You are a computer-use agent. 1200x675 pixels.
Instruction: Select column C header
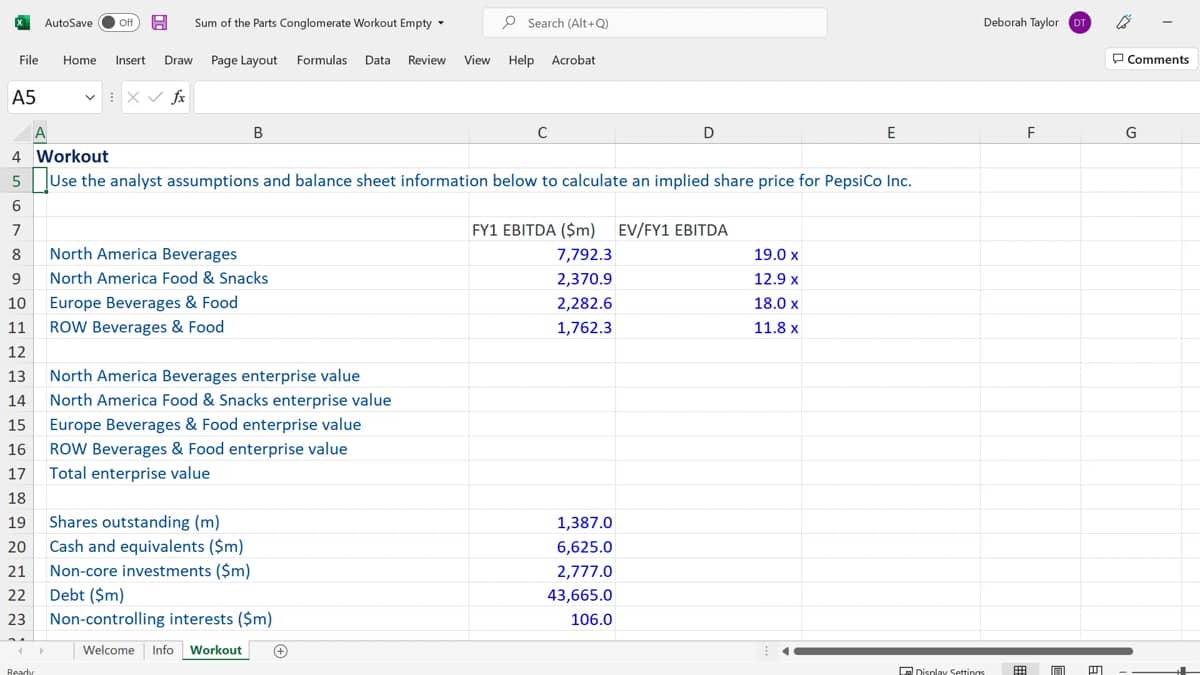coord(541,133)
